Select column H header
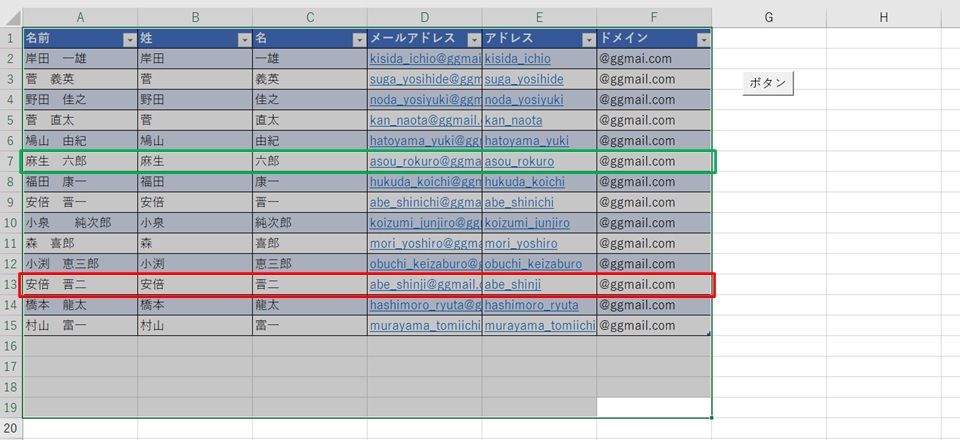The image size is (960, 440). (x=884, y=18)
